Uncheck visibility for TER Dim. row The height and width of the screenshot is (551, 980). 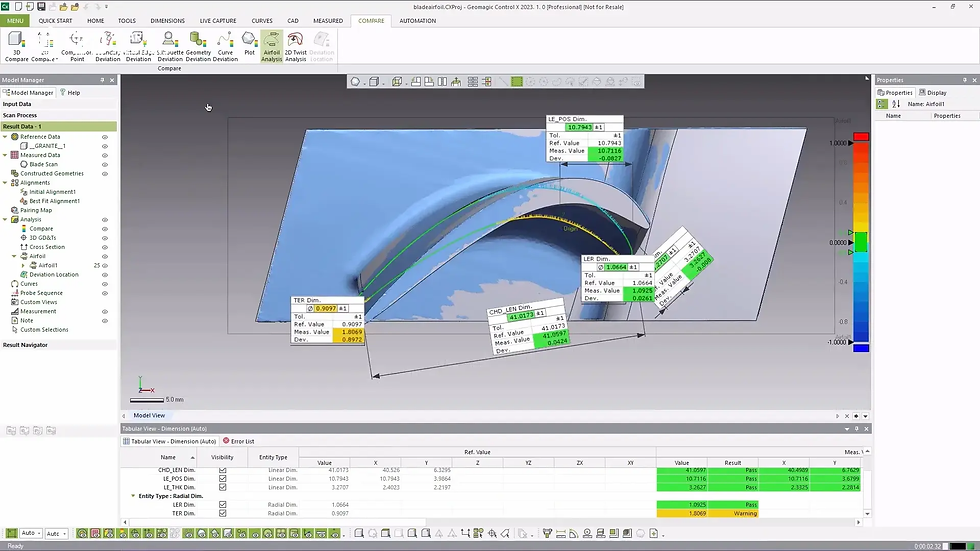222,514
